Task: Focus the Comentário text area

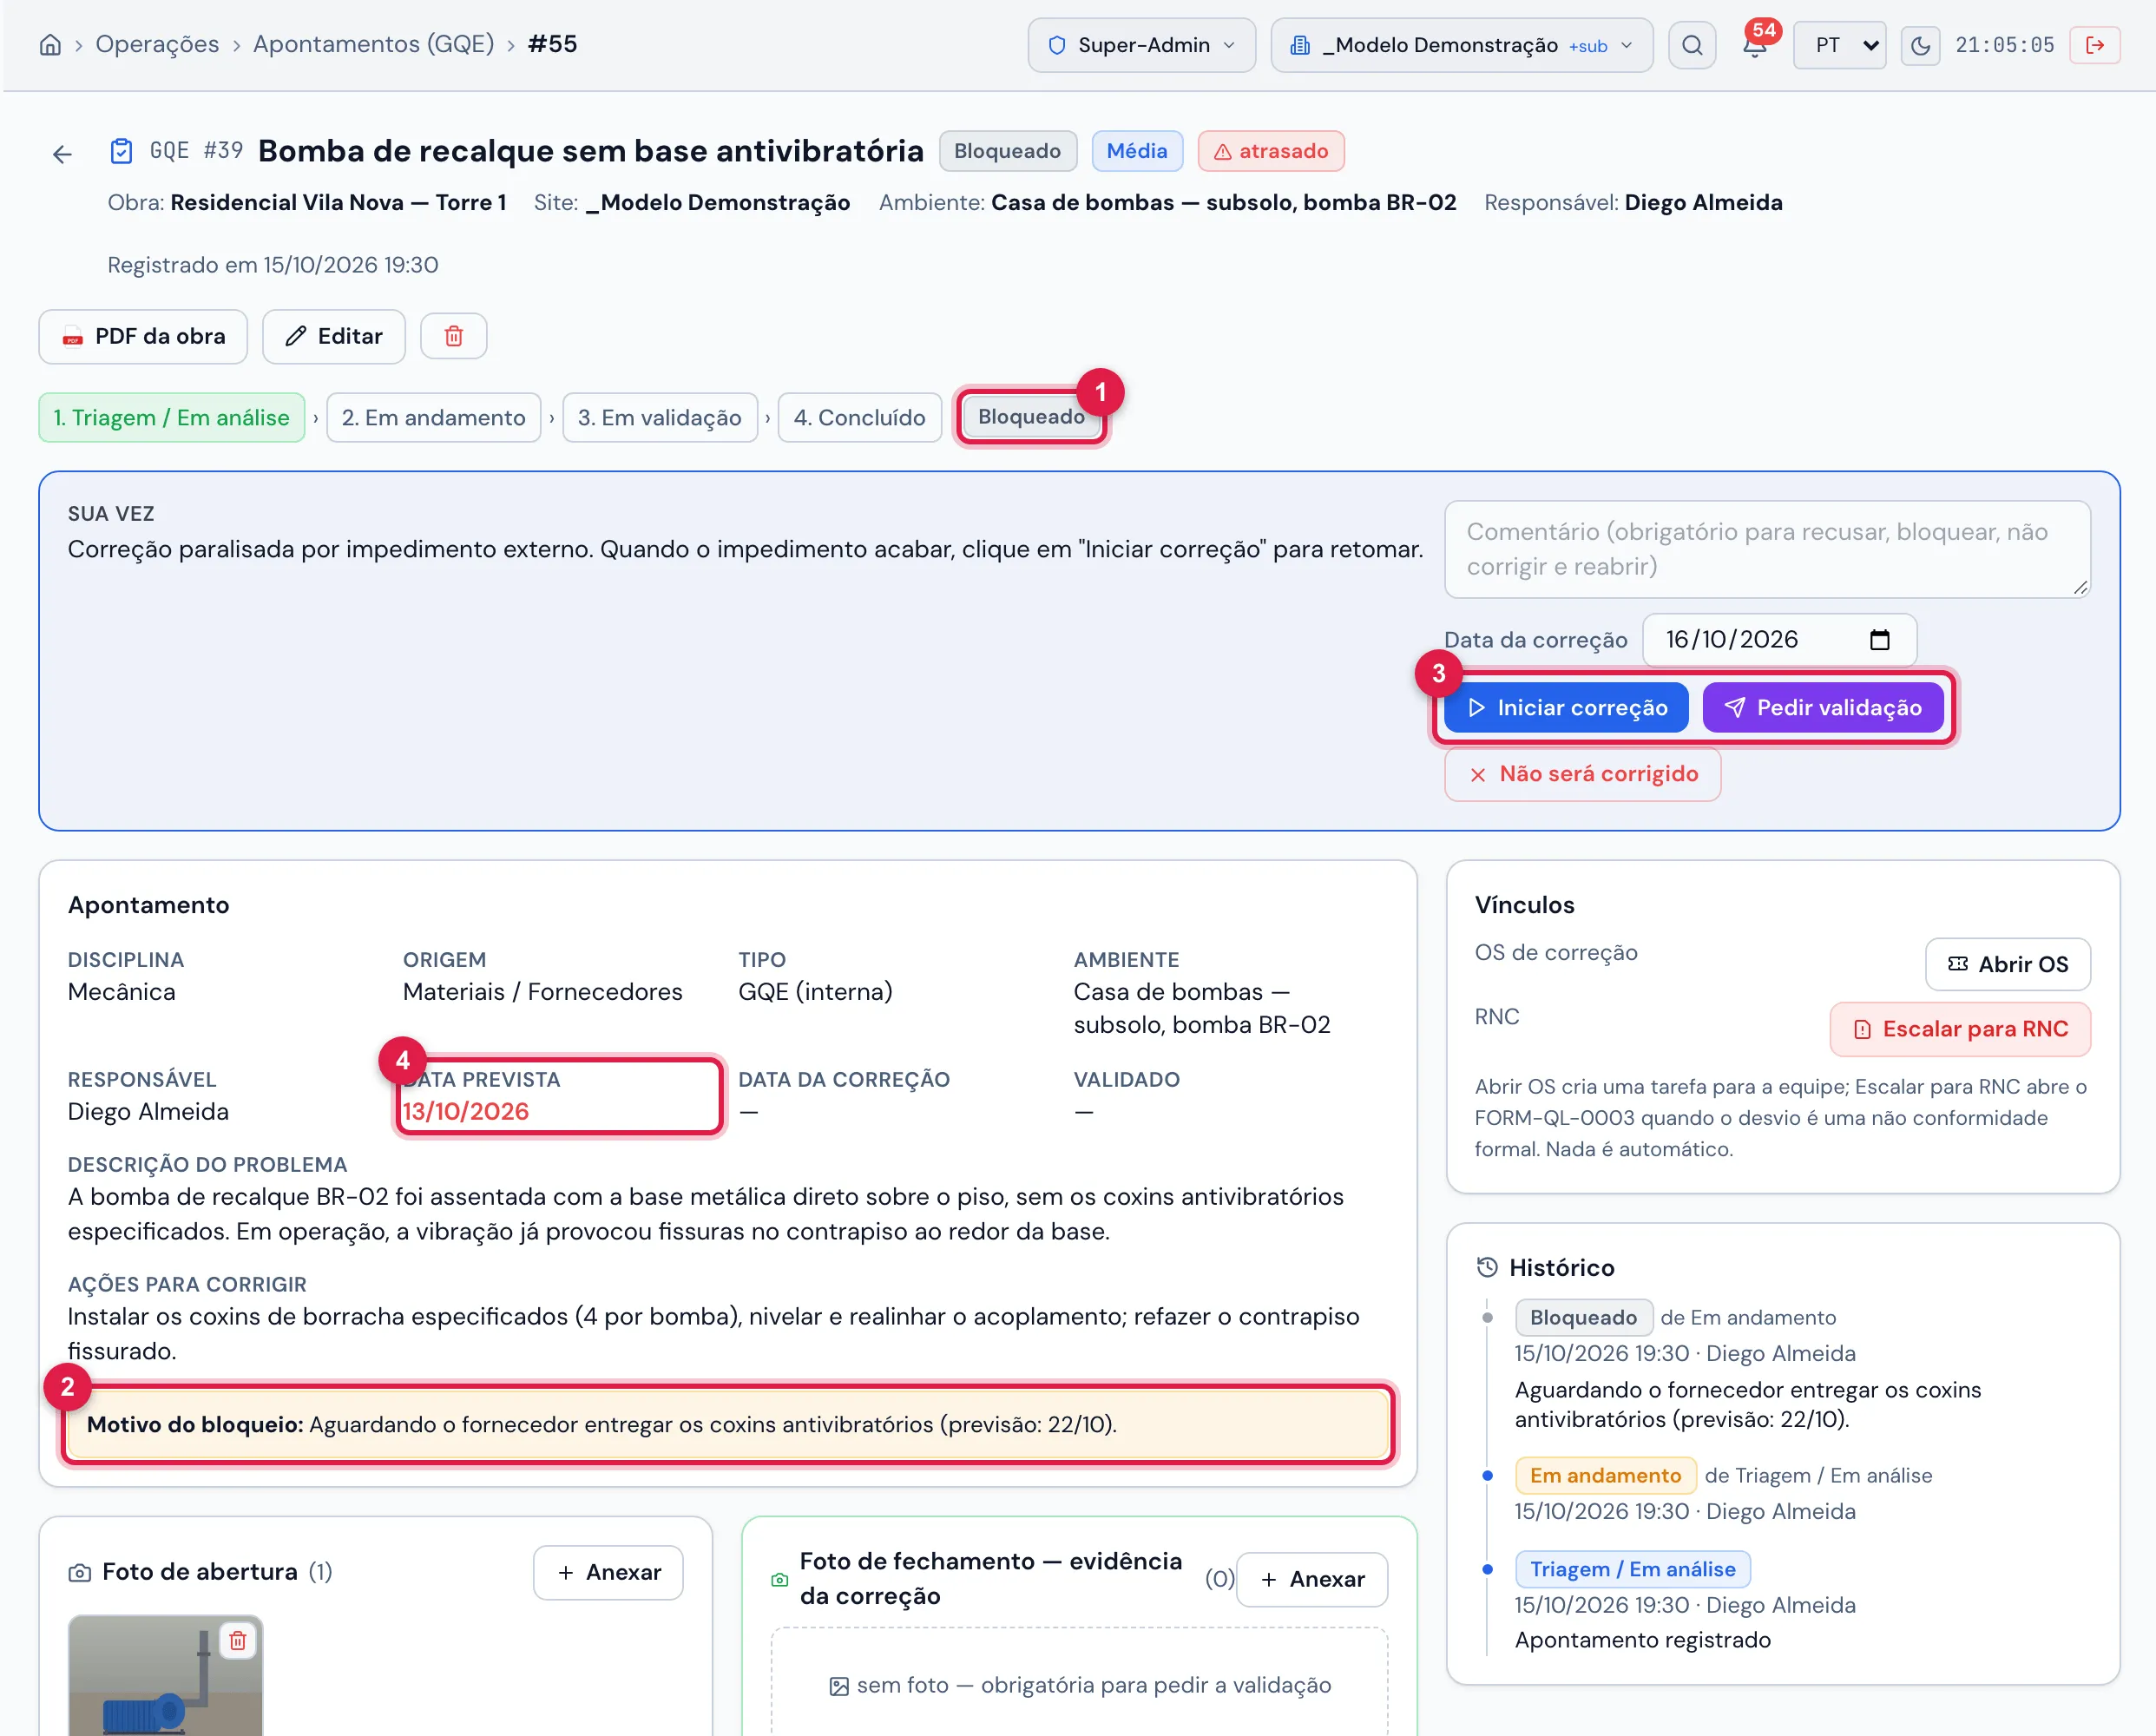Action: [1767, 549]
